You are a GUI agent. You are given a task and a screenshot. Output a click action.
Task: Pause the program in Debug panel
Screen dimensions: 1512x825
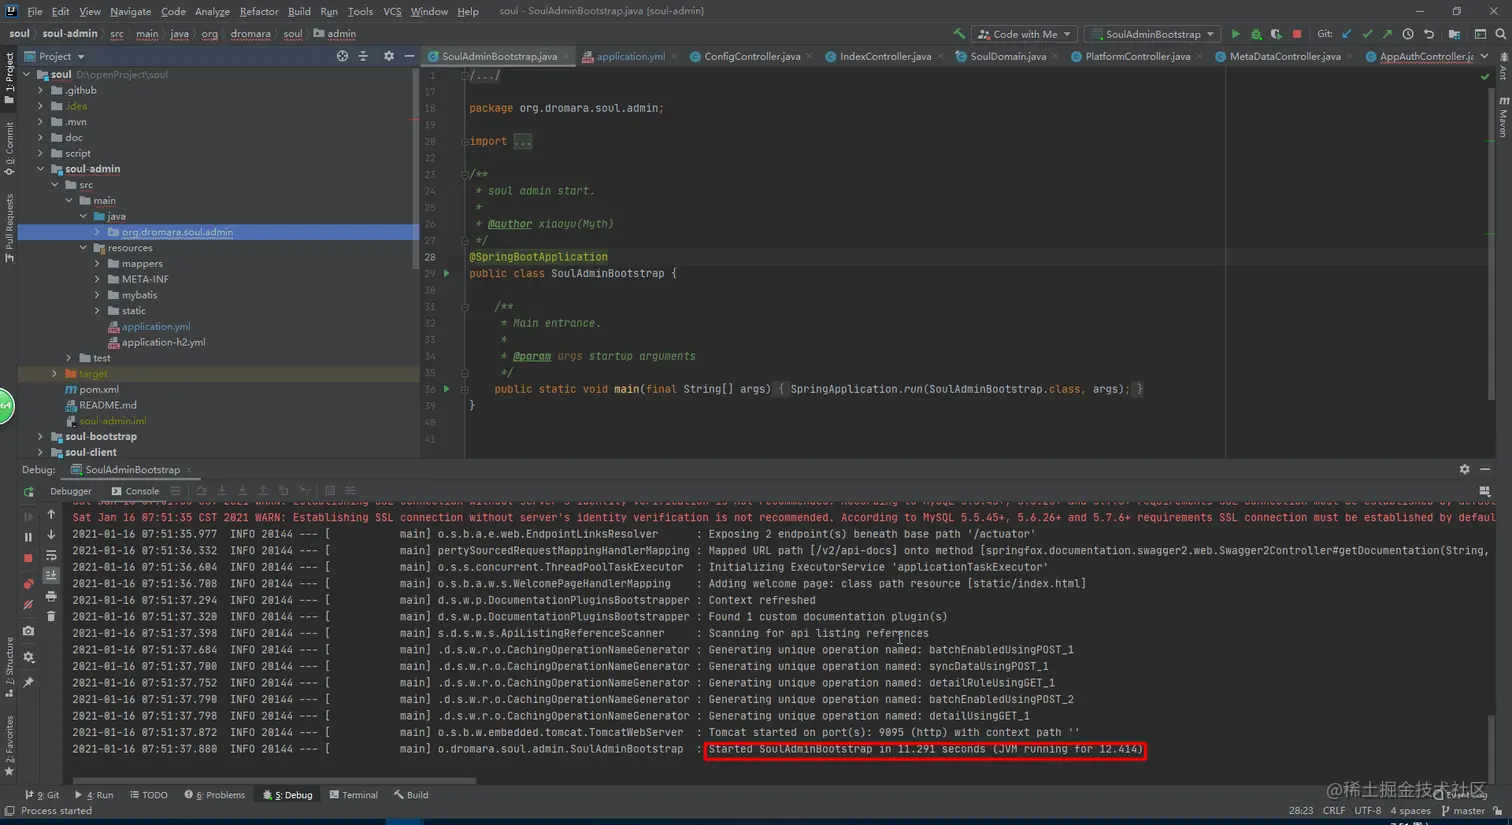(28, 537)
